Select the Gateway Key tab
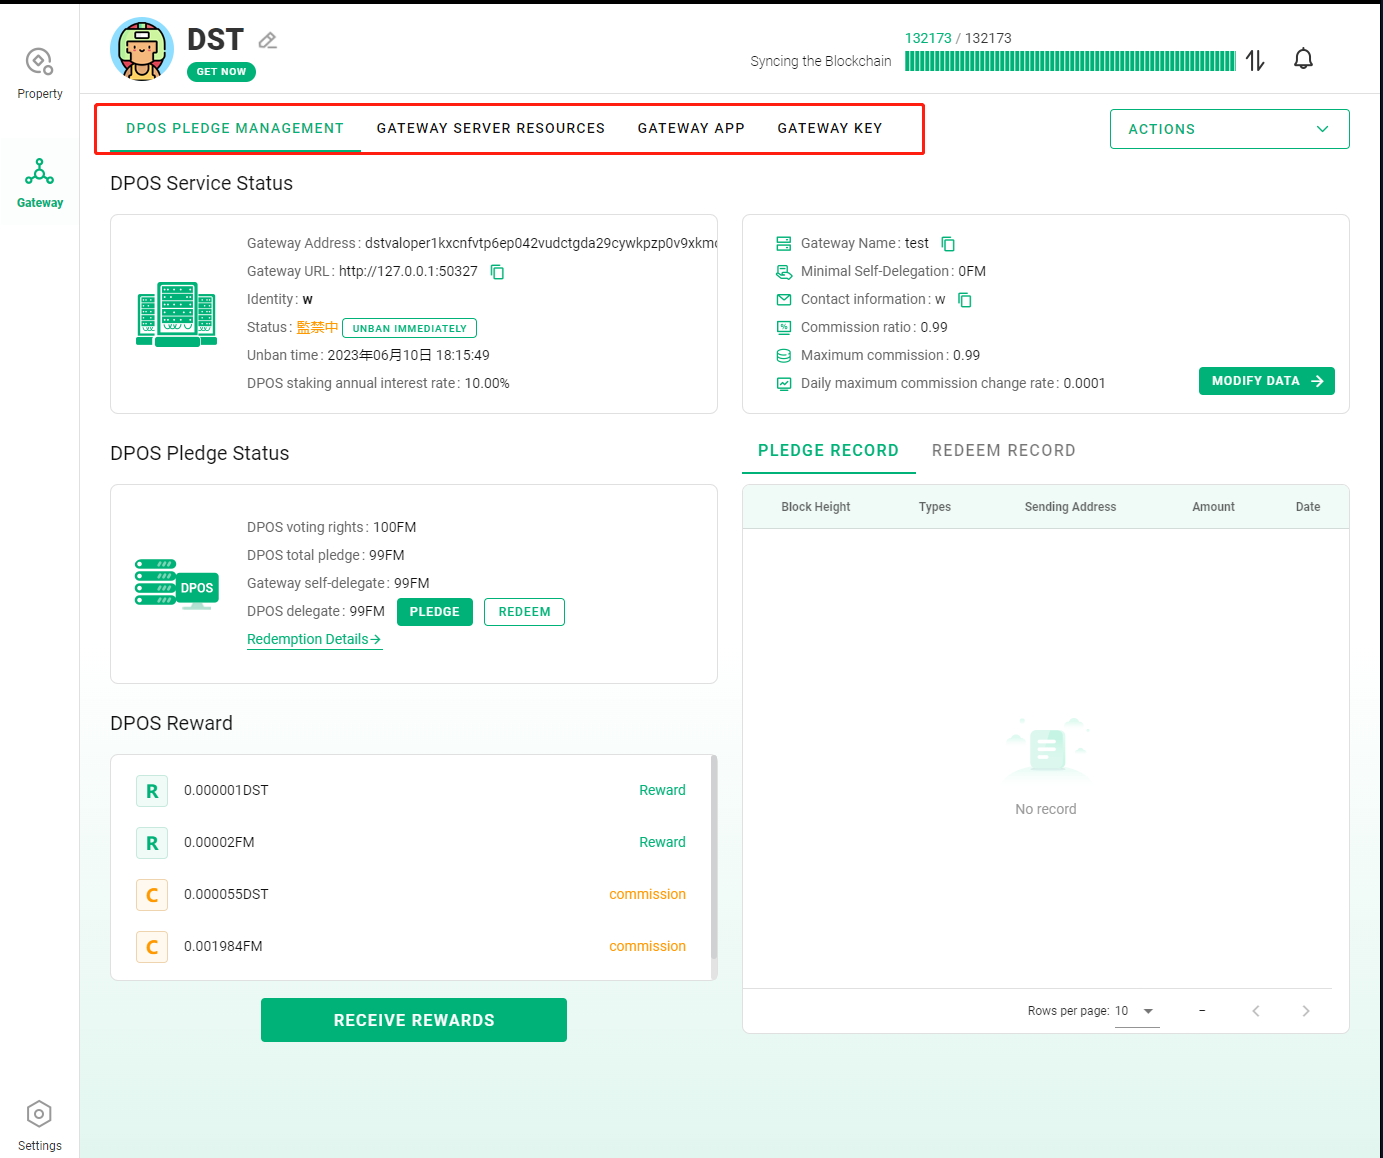 (x=829, y=128)
